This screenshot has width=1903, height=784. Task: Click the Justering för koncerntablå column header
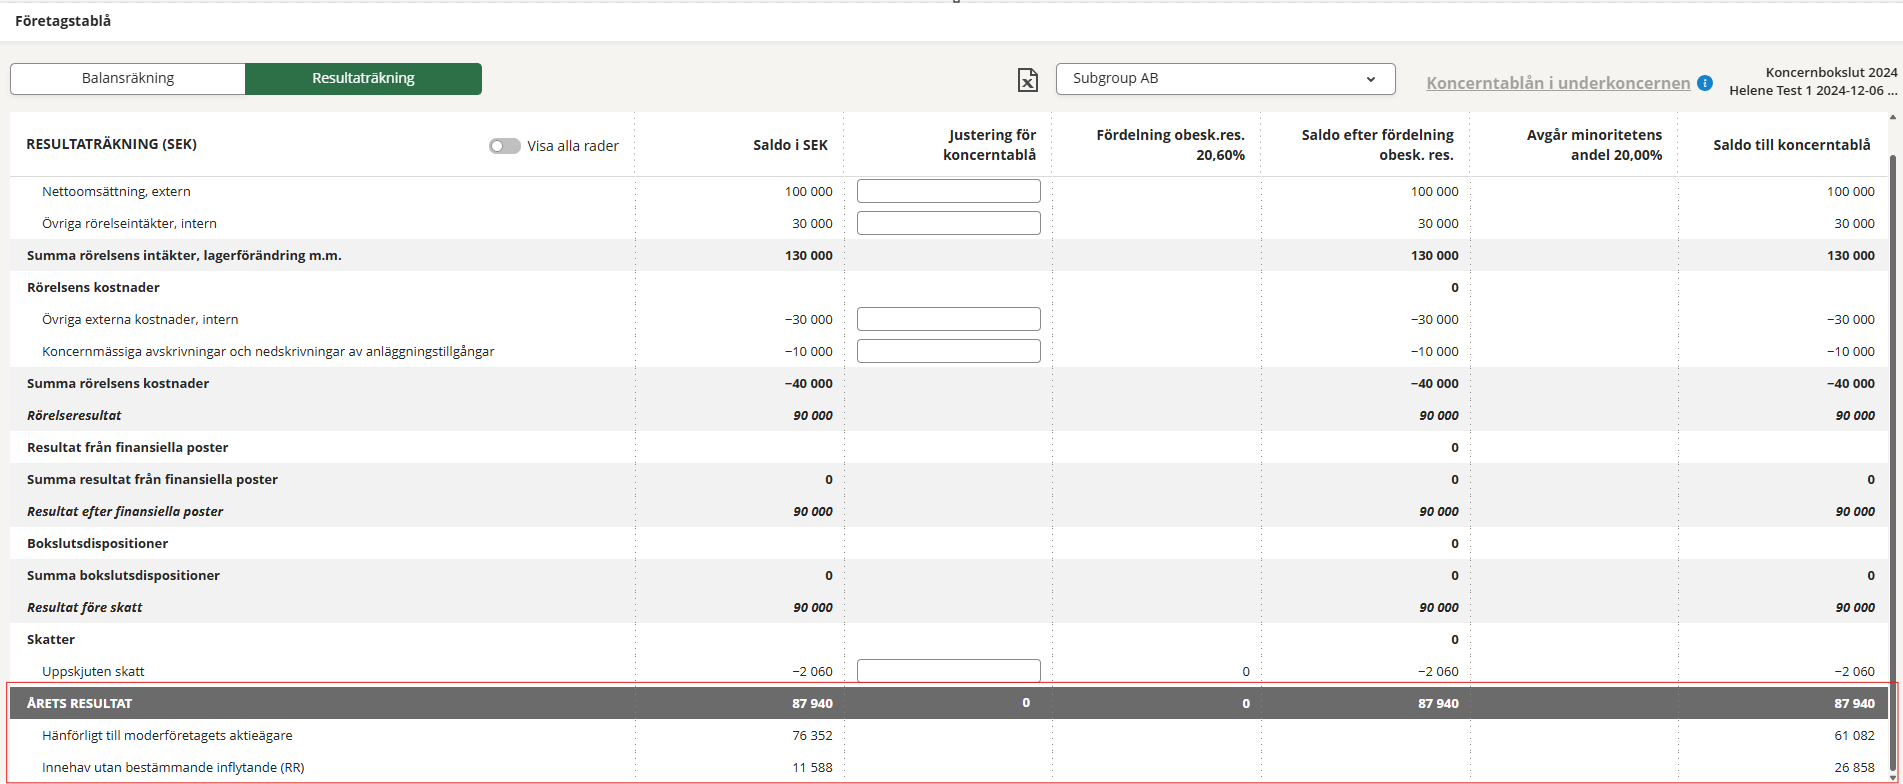(x=989, y=145)
